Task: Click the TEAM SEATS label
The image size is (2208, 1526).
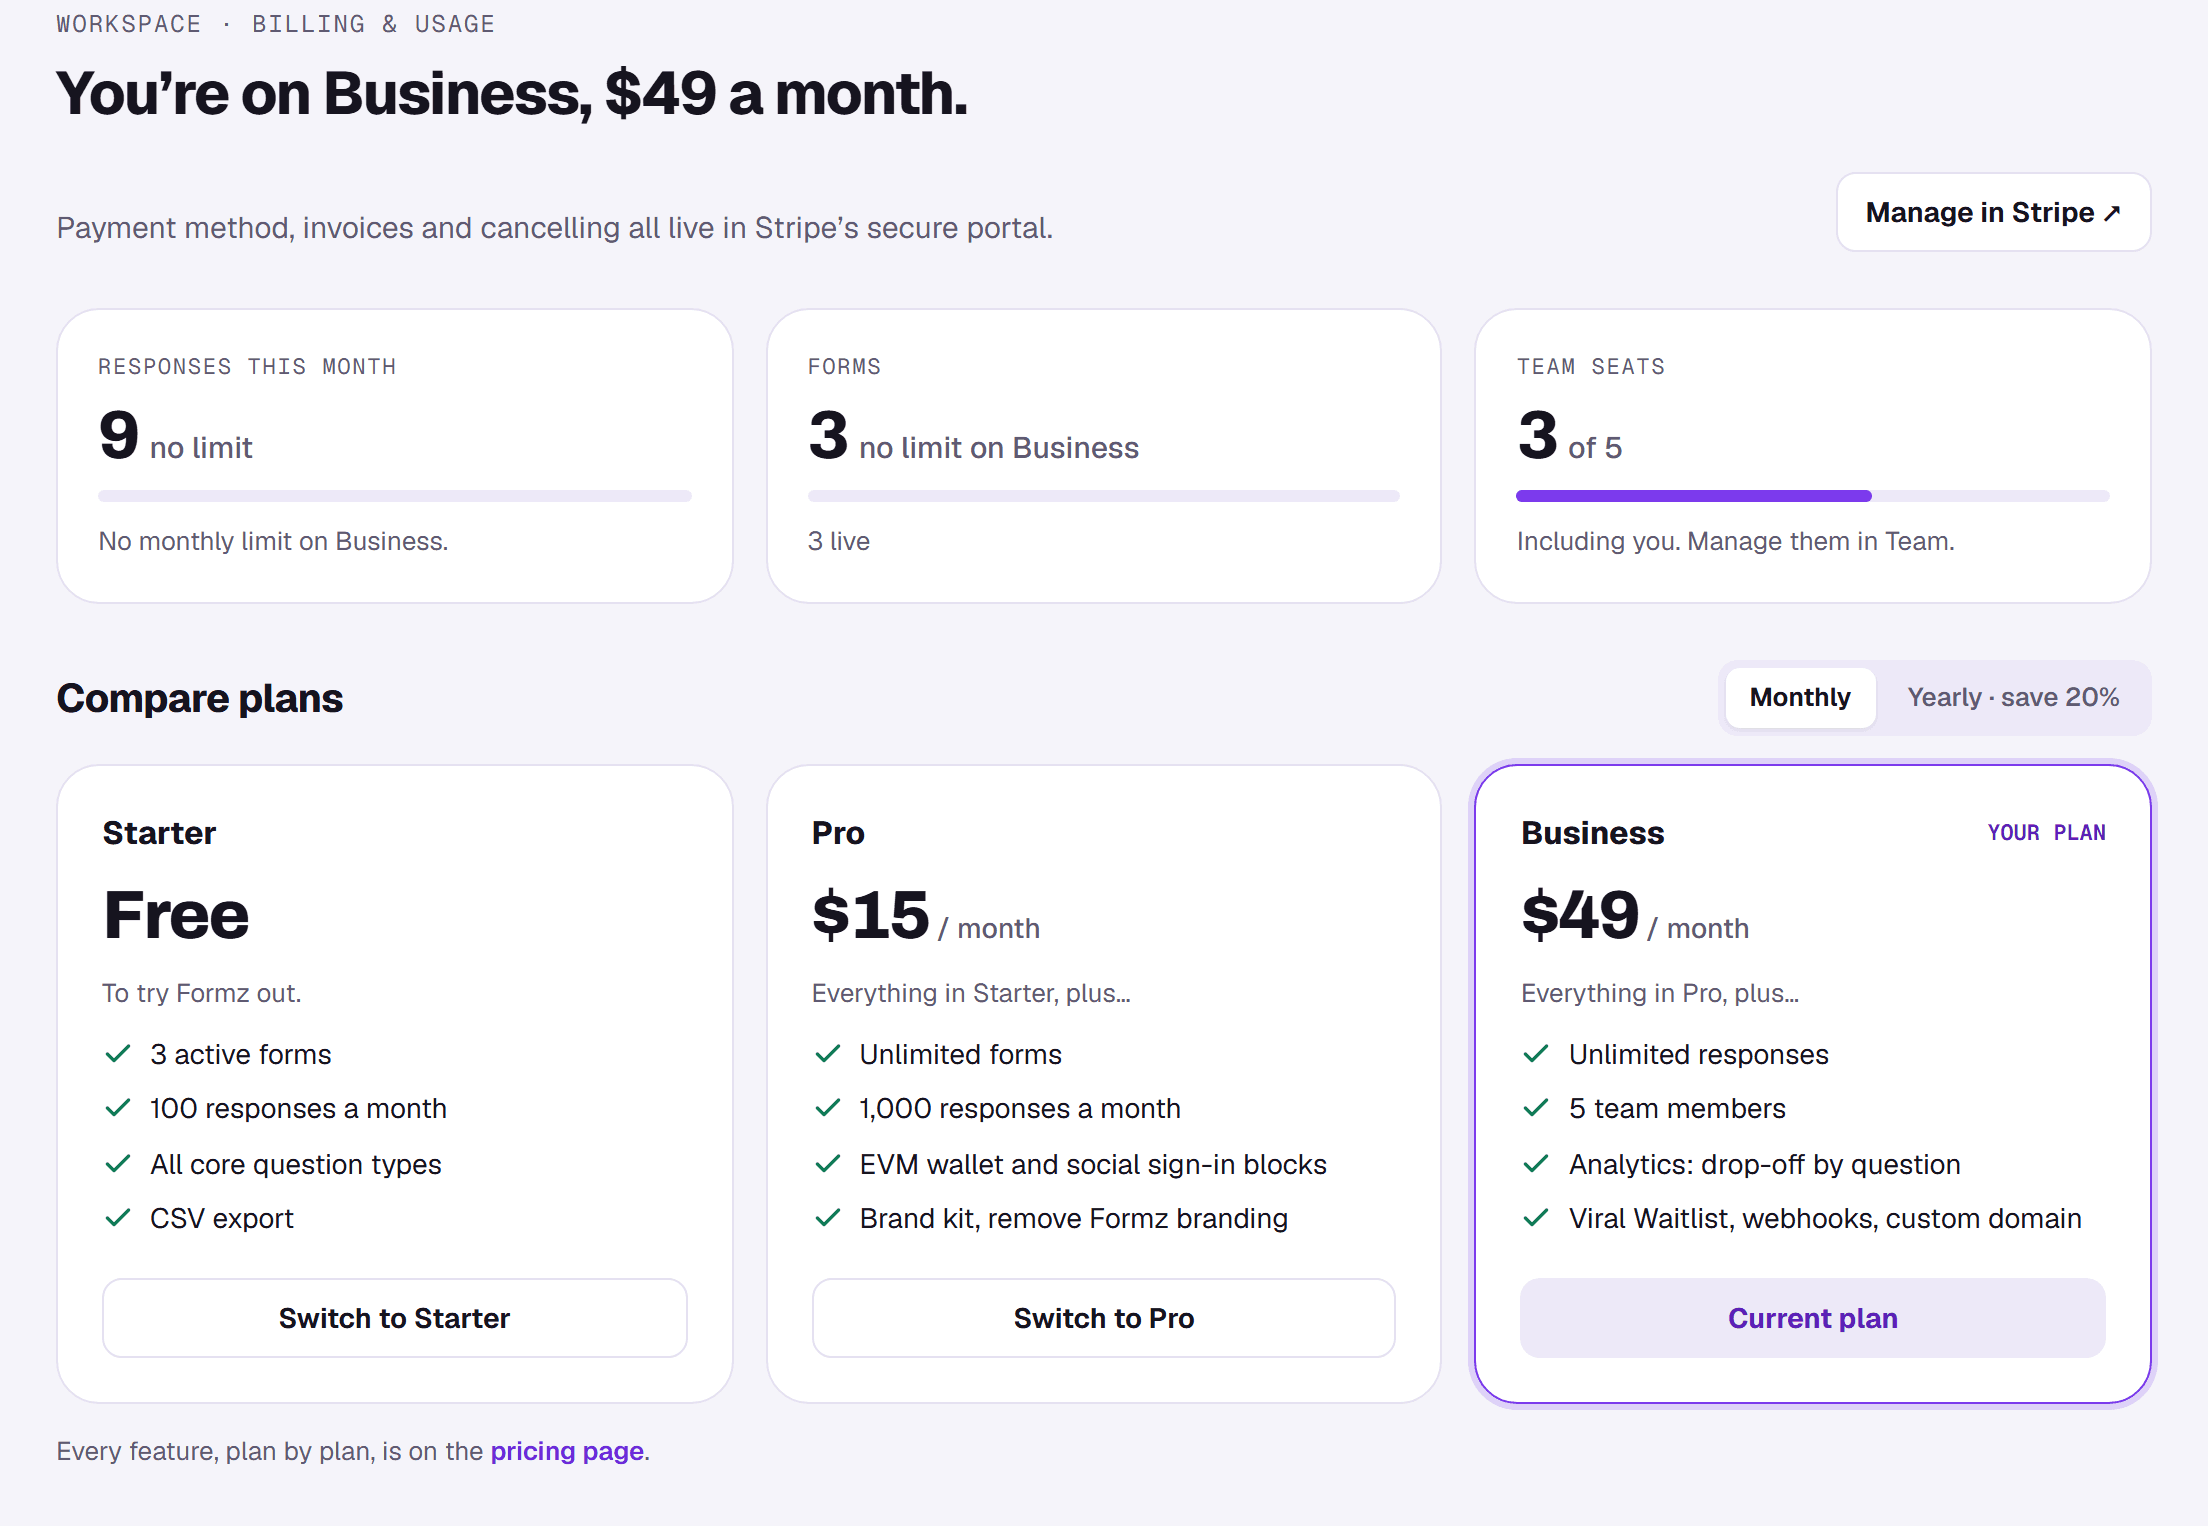Action: coord(1591,367)
